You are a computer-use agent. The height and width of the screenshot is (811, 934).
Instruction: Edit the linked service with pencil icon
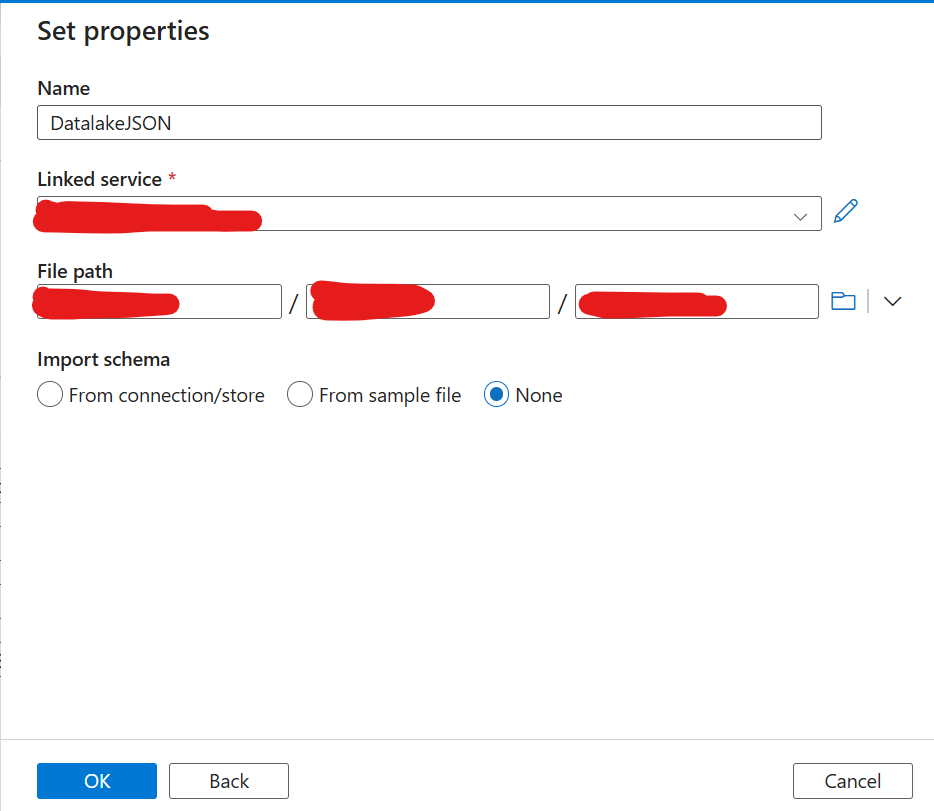click(845, 212)
